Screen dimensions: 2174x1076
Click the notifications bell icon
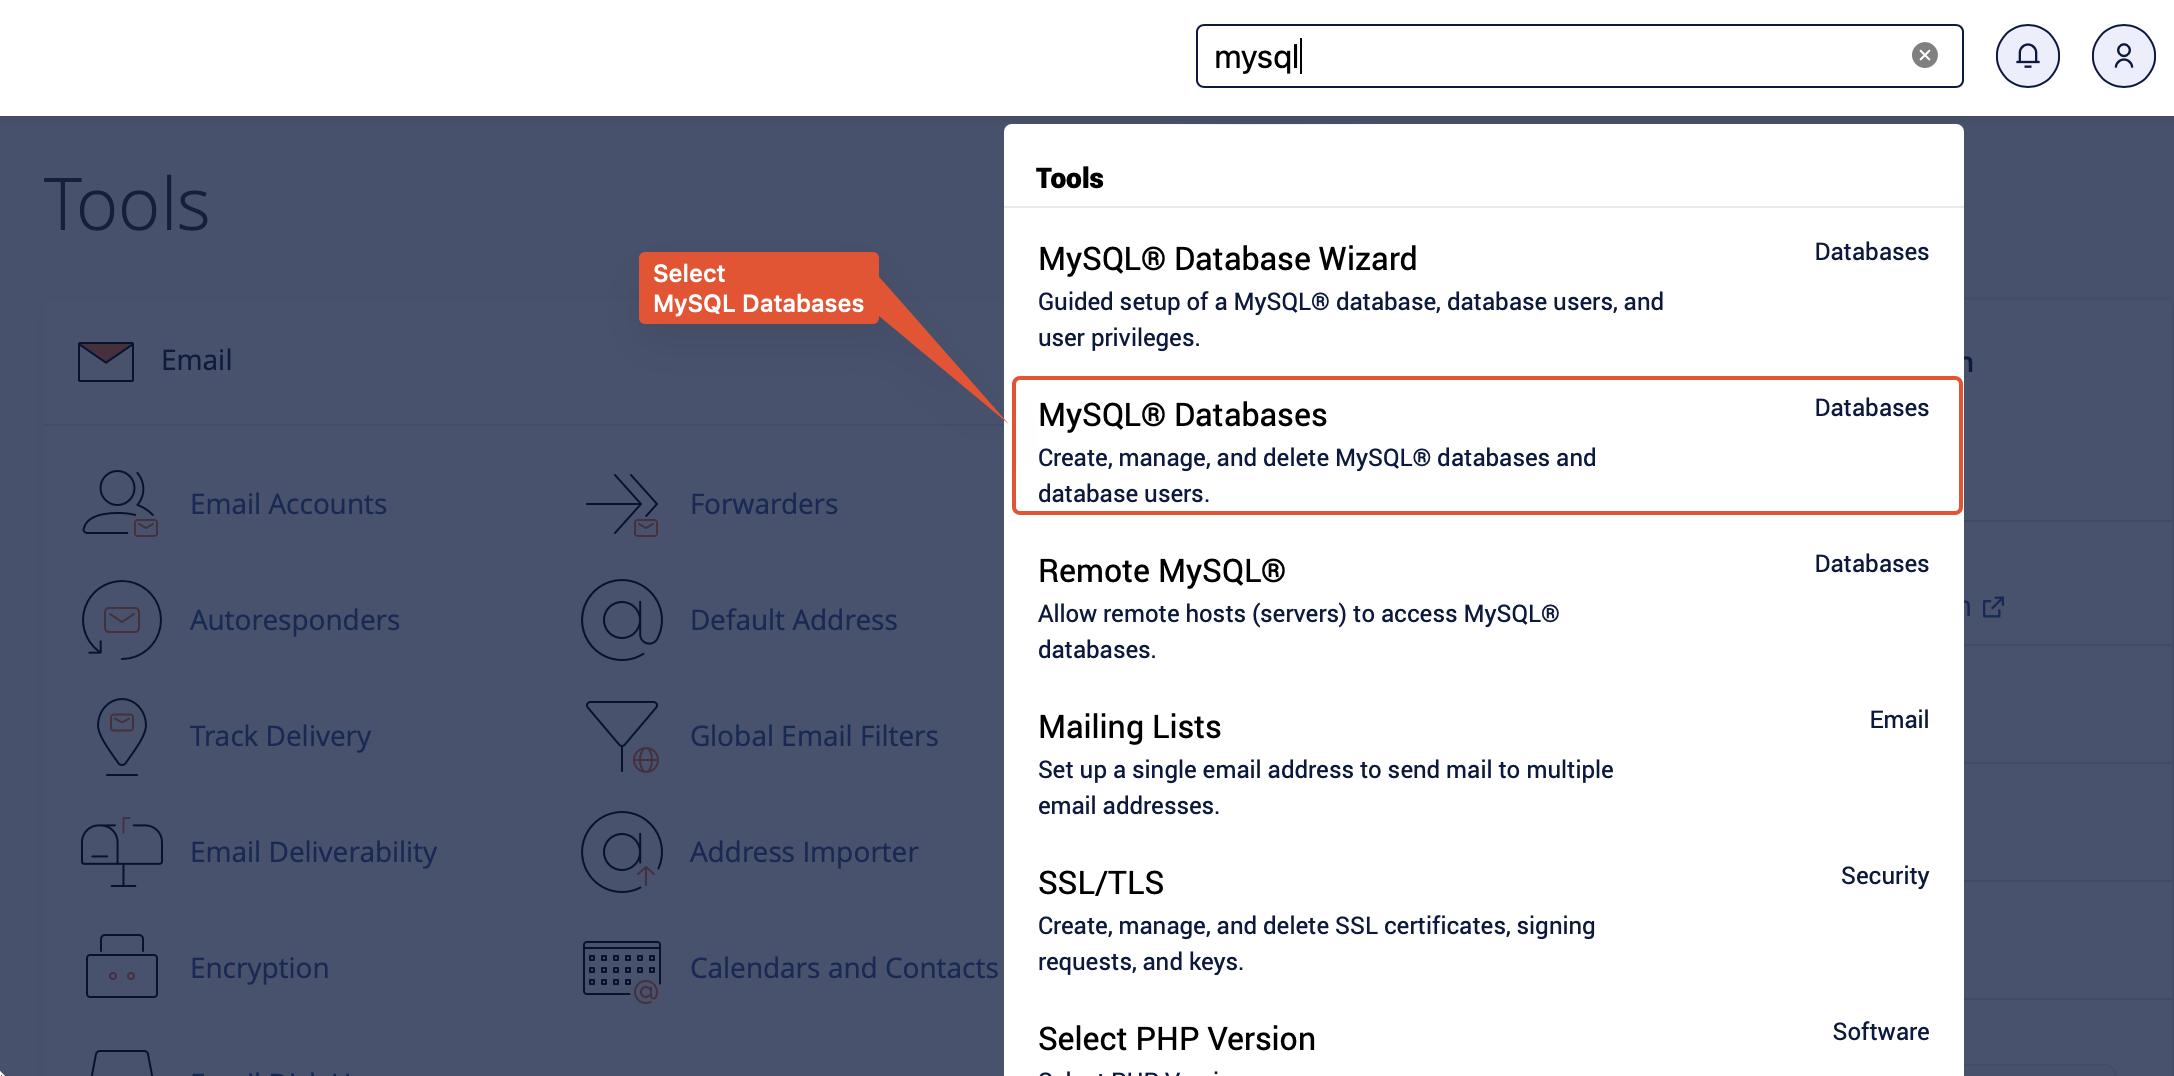(2027, 56)
